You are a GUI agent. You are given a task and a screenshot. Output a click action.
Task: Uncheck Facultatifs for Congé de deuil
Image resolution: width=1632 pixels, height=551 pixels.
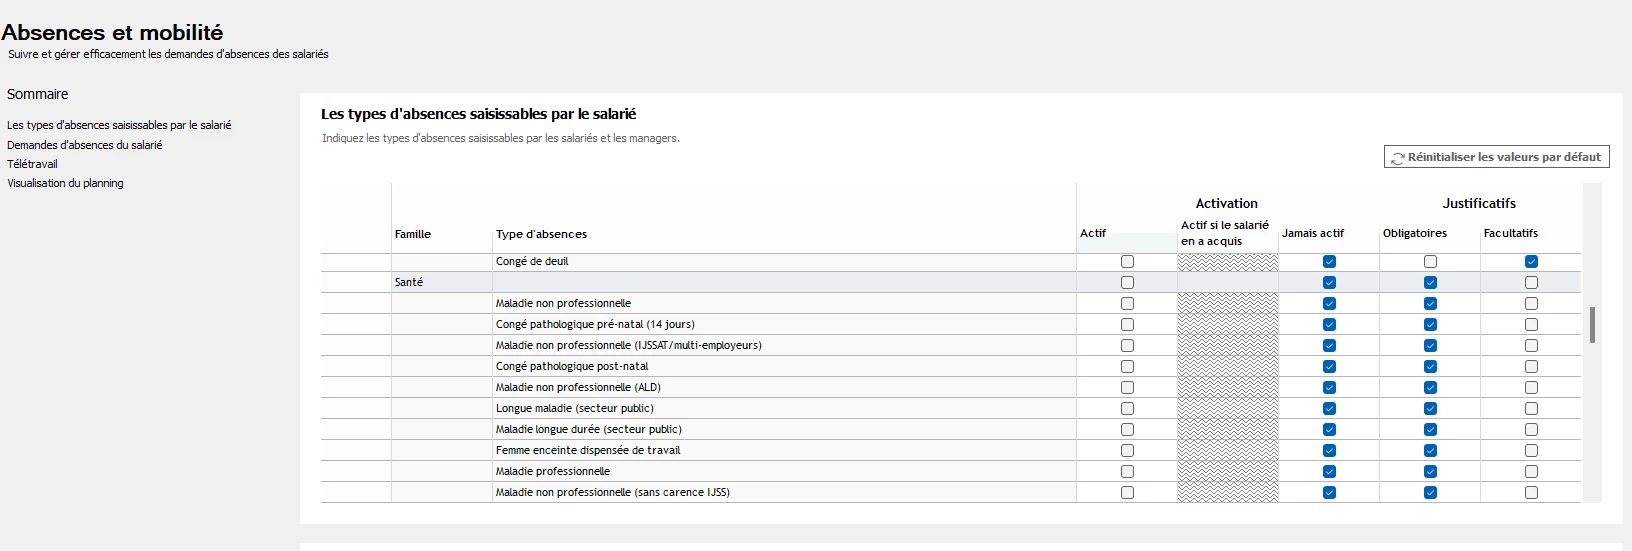pos(1531,262)
